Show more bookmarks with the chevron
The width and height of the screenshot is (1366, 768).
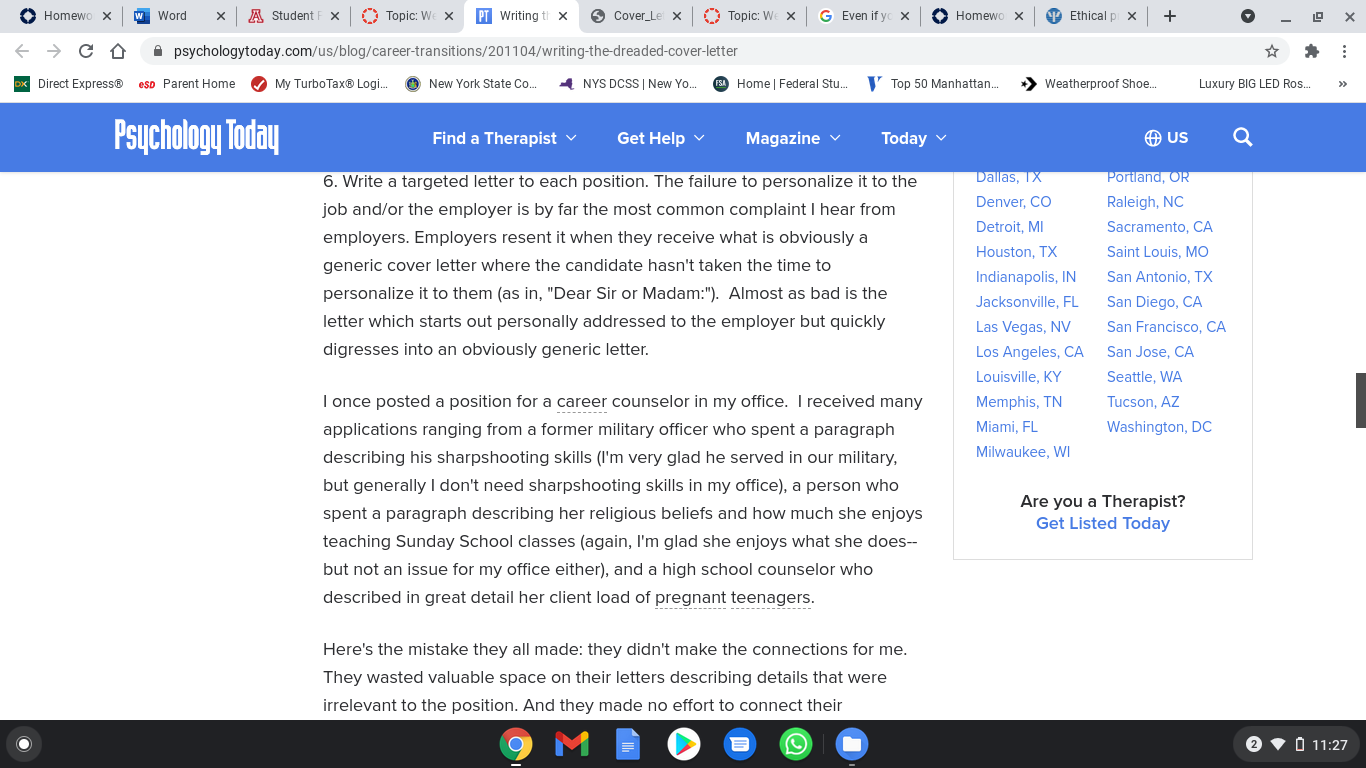[1342, 84]
